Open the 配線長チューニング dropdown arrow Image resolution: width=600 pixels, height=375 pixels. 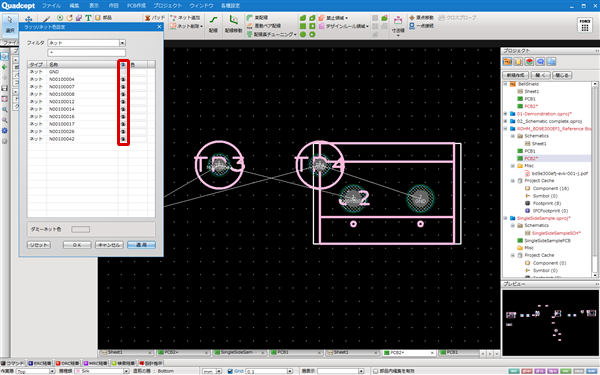coord(295,35)
